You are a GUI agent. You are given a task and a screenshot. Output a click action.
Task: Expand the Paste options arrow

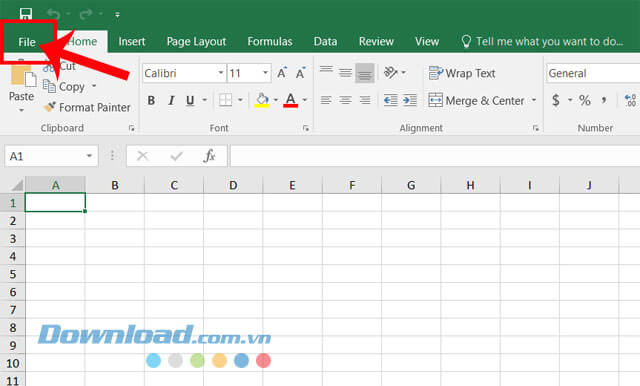coord(22,111)
